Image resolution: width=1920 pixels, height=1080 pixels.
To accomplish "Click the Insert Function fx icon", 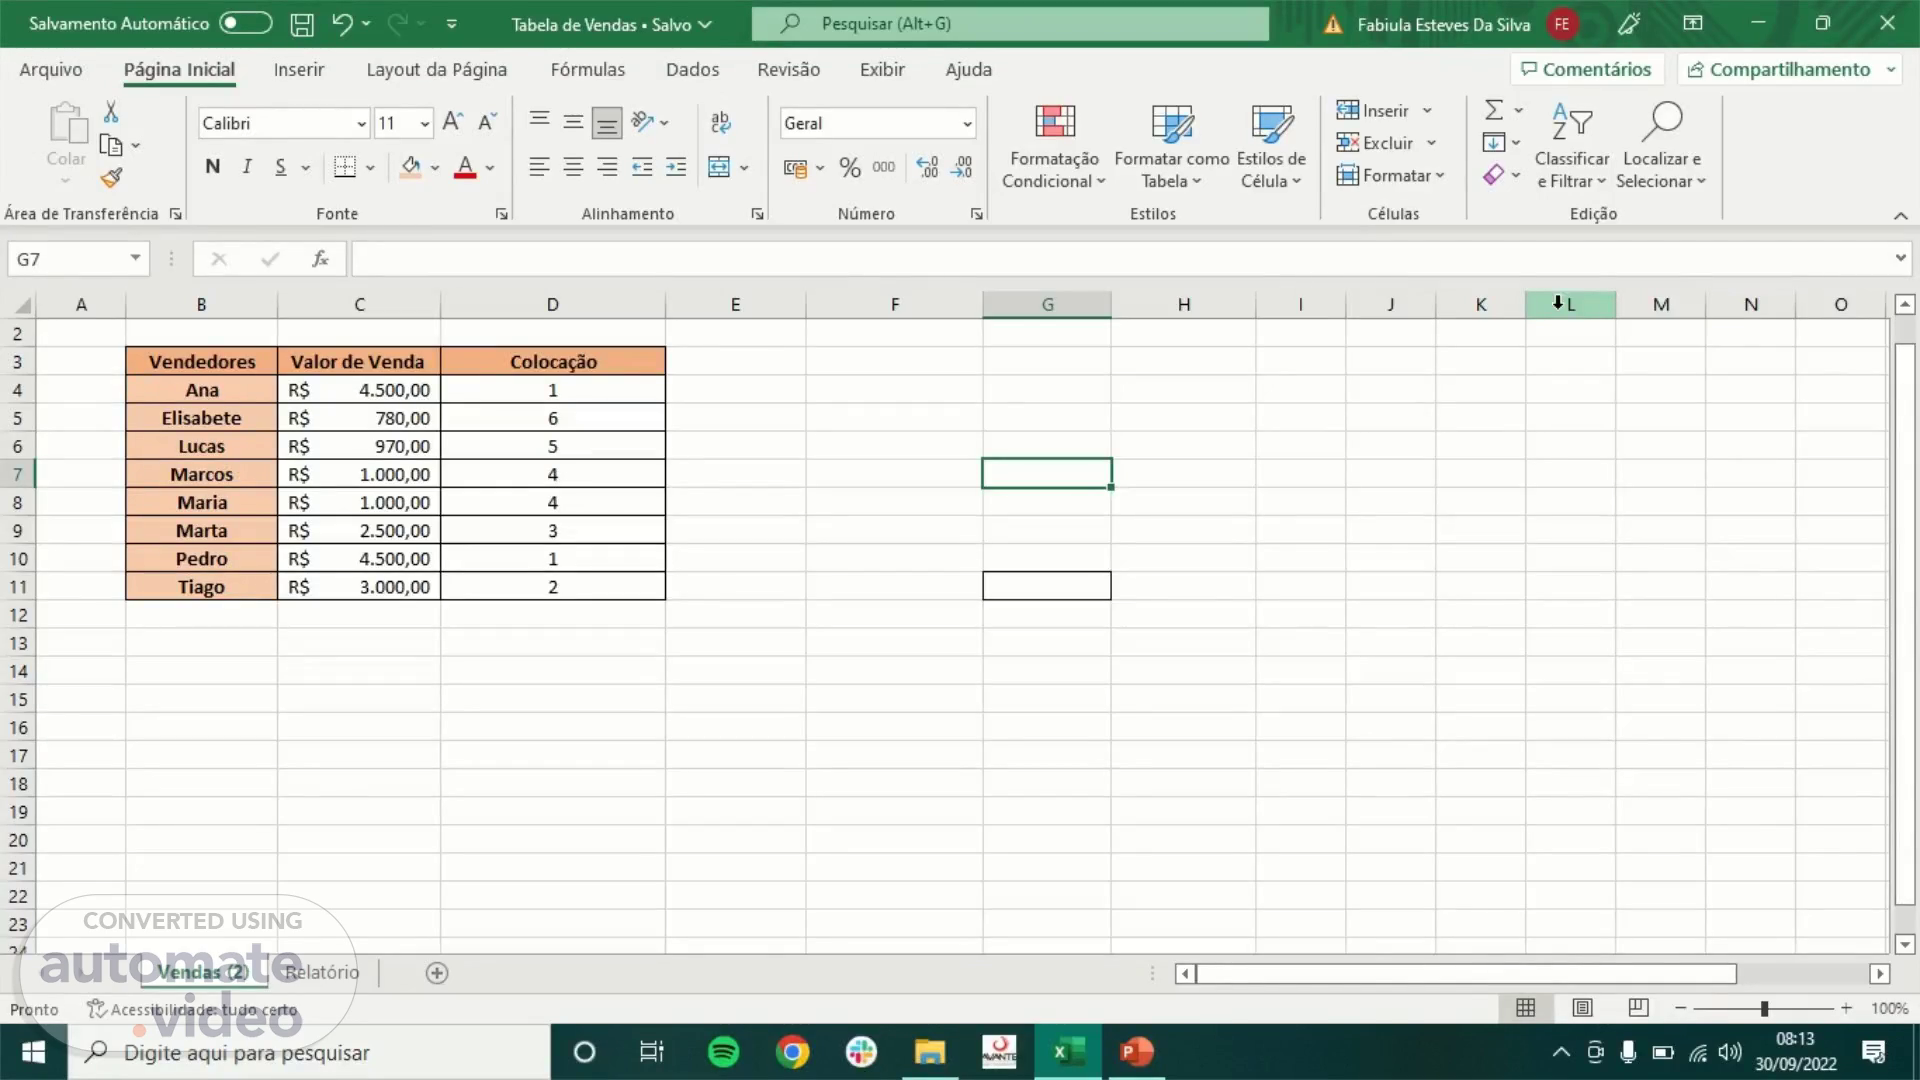I will (x=320, y=259).
